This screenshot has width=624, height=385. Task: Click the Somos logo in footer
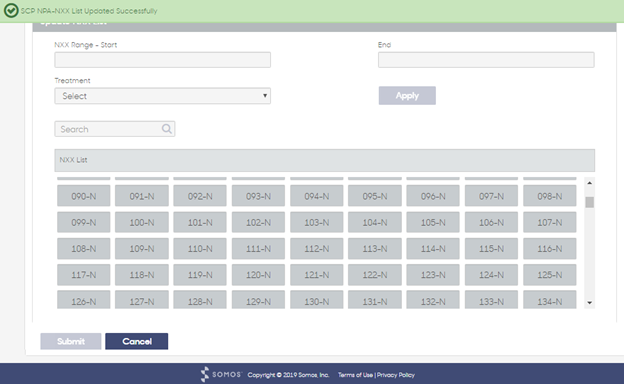pyautogui.click(x=221, y=374)
